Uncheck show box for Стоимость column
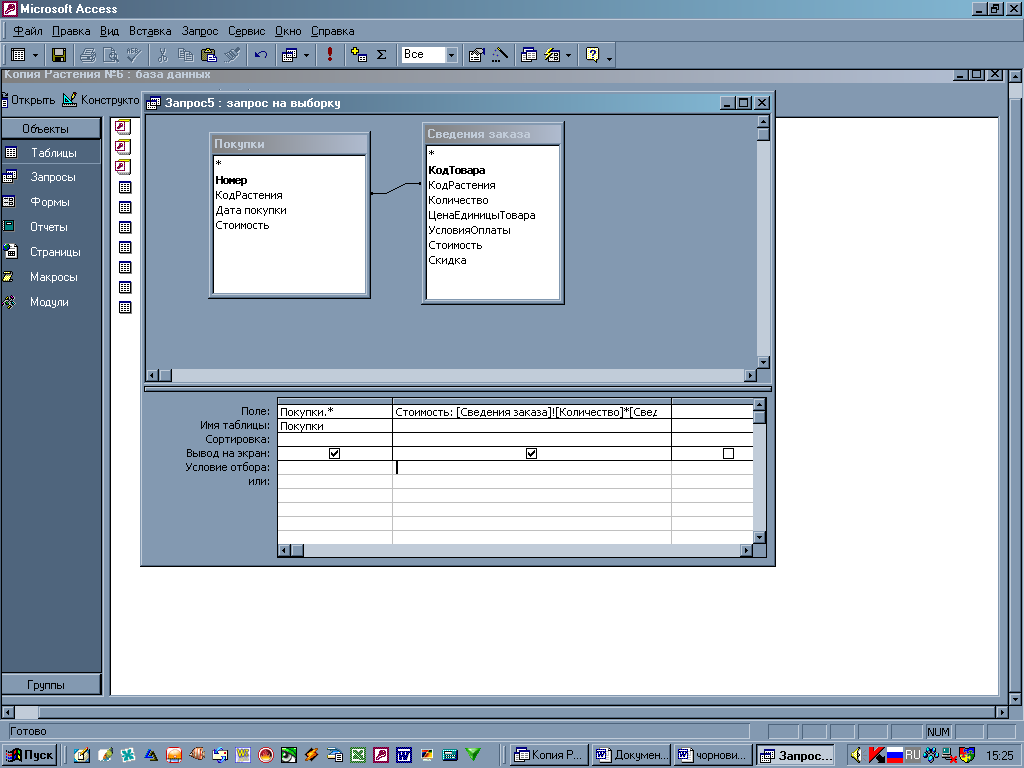Screen dimensions: 1024x768 pos(532,453)
